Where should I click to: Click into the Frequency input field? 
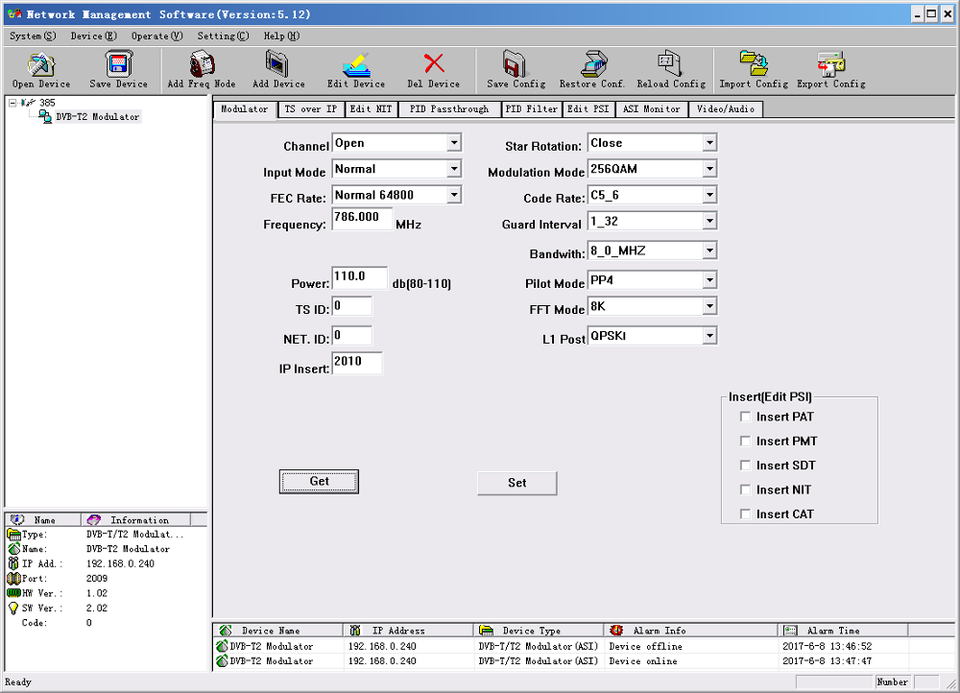coord(361,220)
